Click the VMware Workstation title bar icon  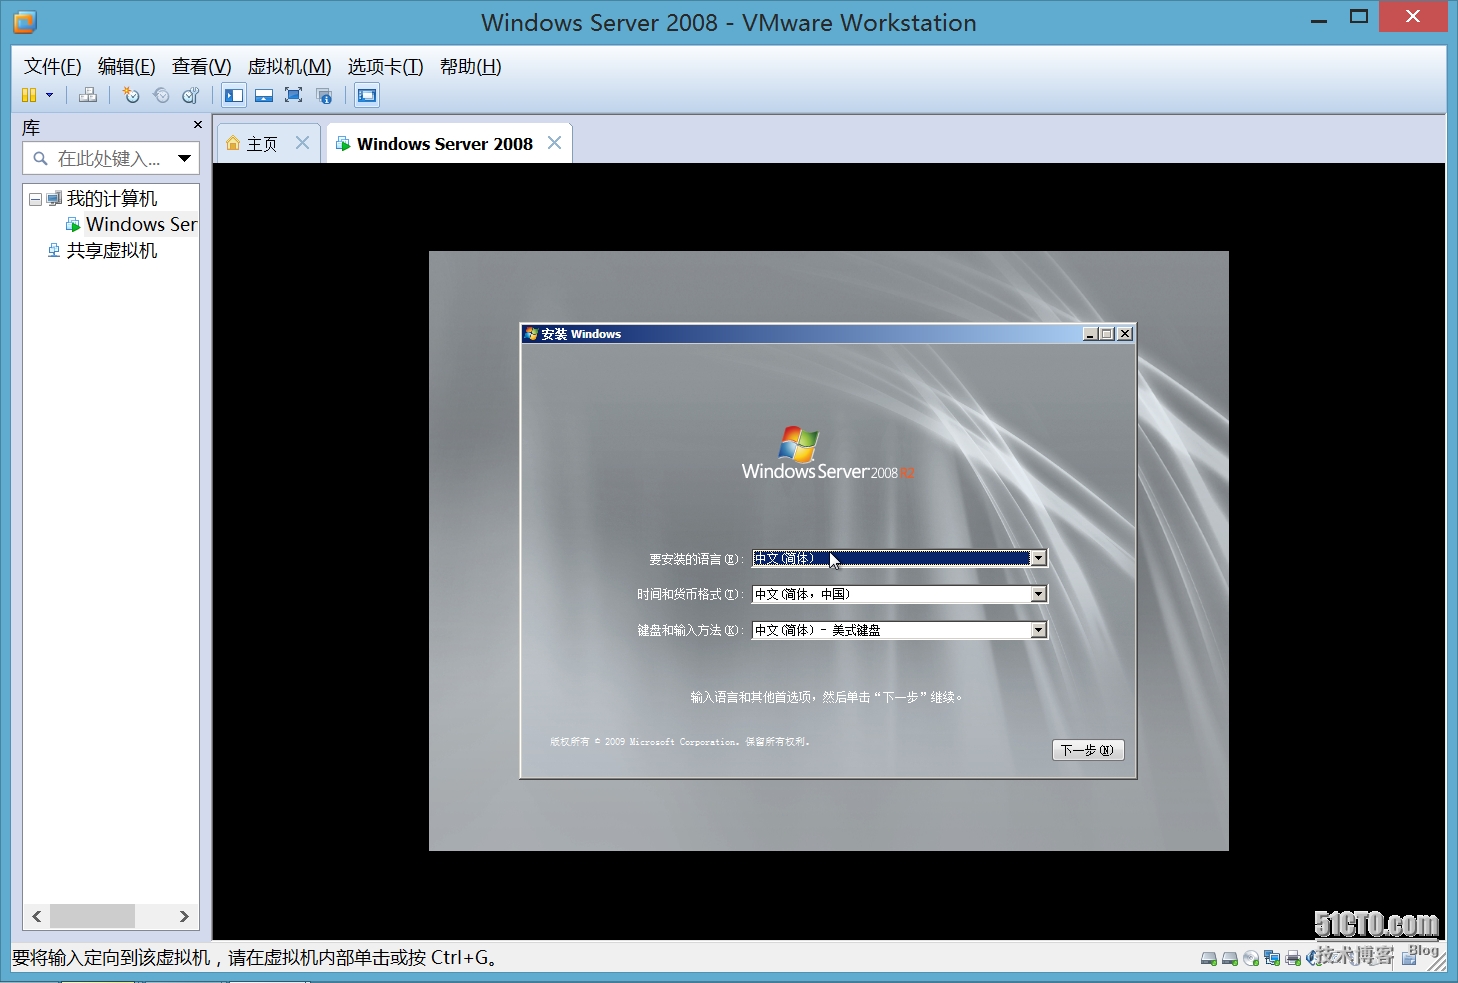(25, 21)
